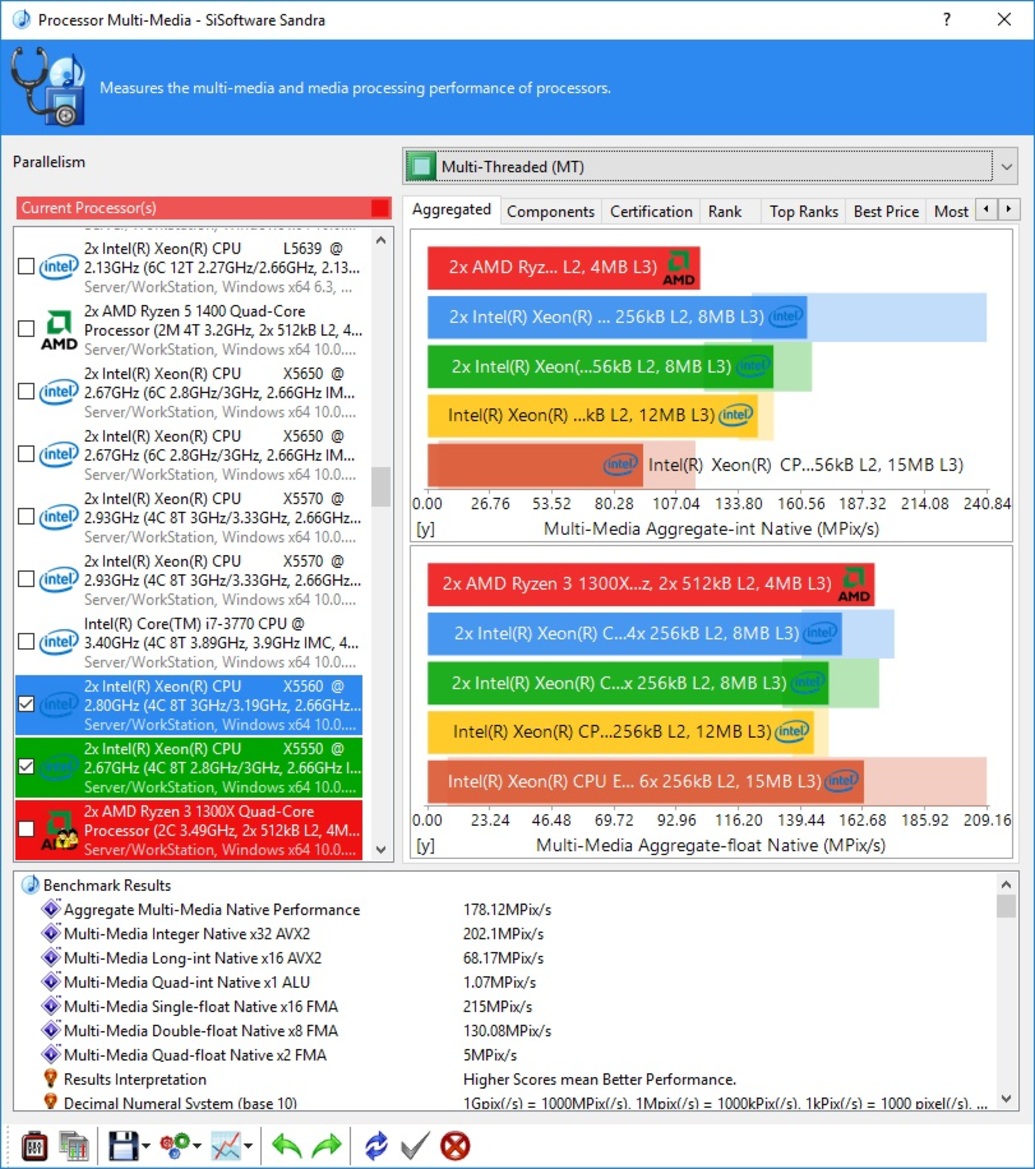
Task: Click the tab strip left scroll arrow
Action: click(987, 209)
